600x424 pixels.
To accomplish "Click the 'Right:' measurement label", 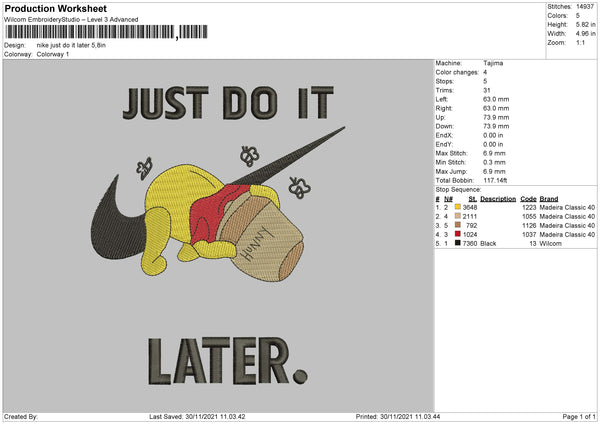I will pos(444,108).
